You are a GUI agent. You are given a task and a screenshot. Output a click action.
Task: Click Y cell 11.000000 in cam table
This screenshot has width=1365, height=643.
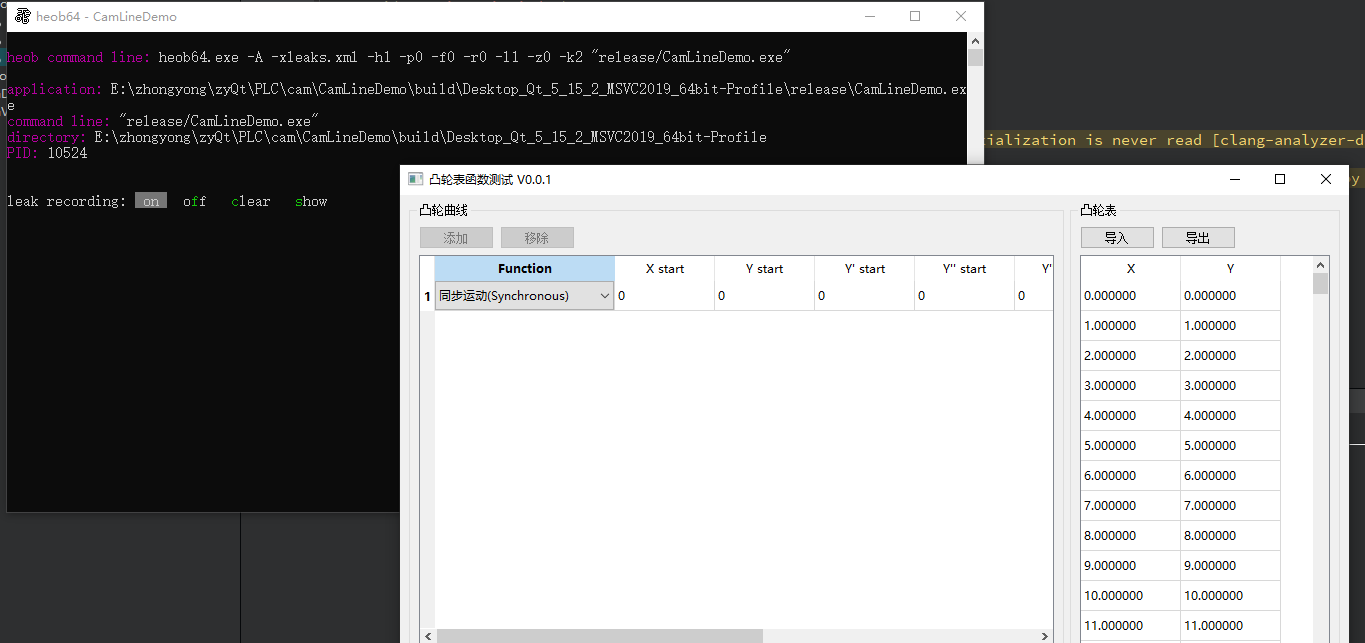pyautogui.click(x=1231, y=626)
